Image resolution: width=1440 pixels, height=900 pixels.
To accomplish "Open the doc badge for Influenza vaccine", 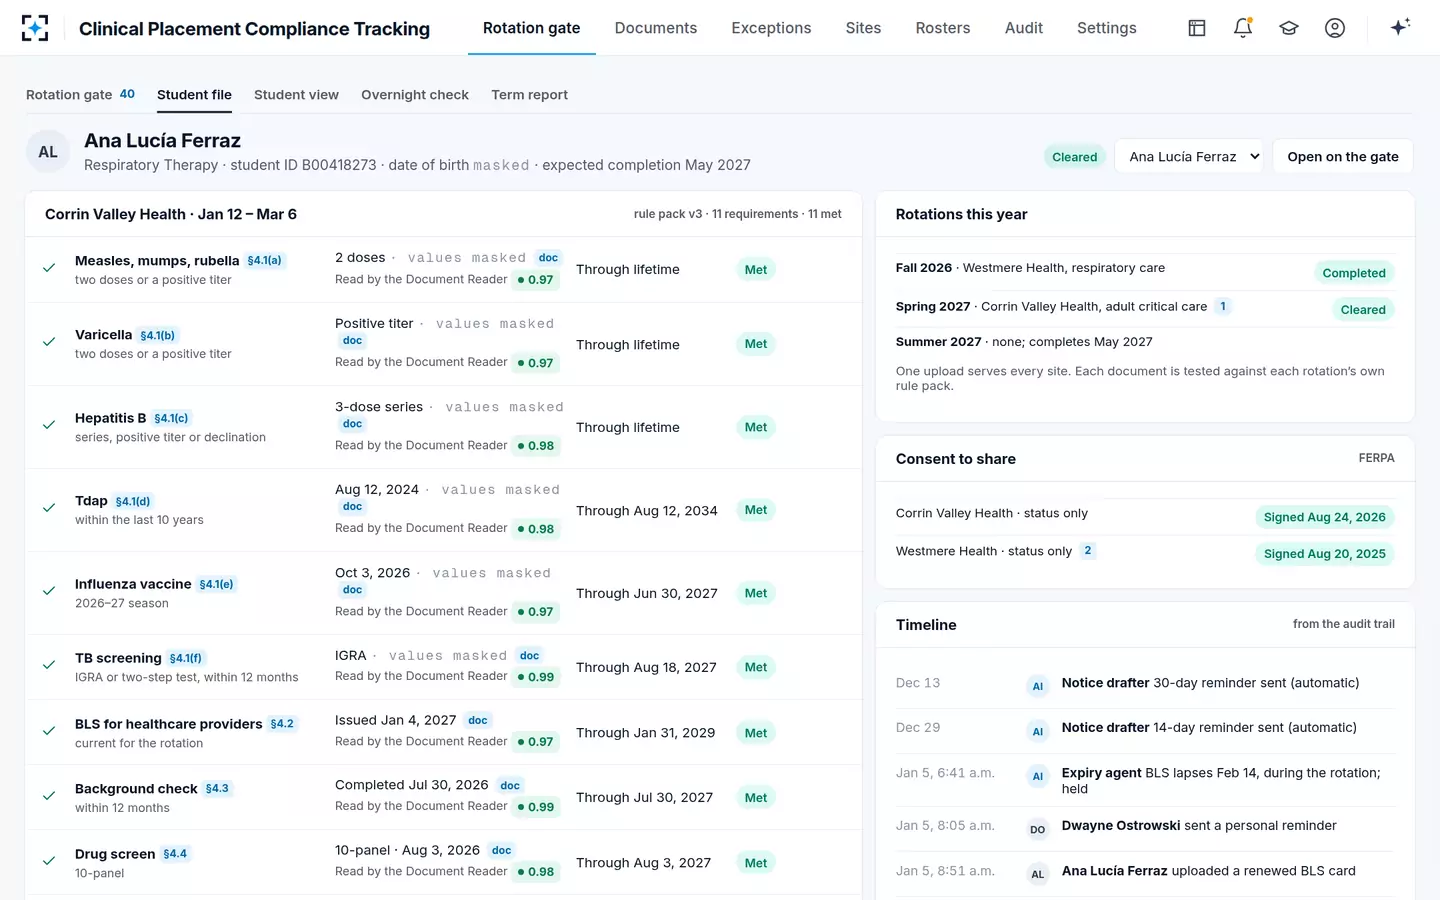I will [x=352, y=590].
